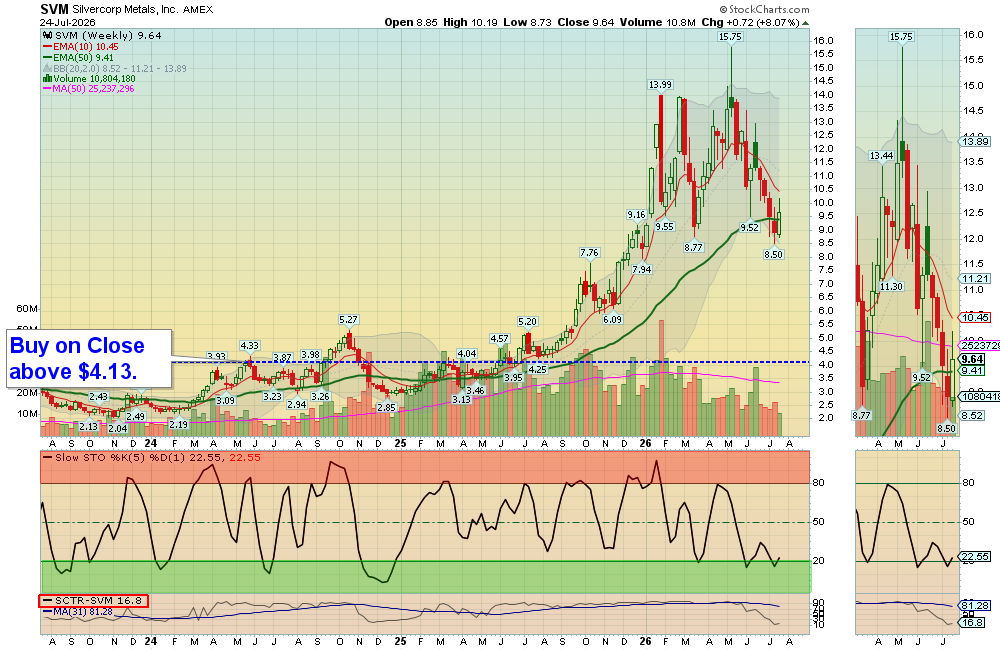Click the 4.25 trough label
This screenshot has width=1000, height=650.
(x=537, y=369)
